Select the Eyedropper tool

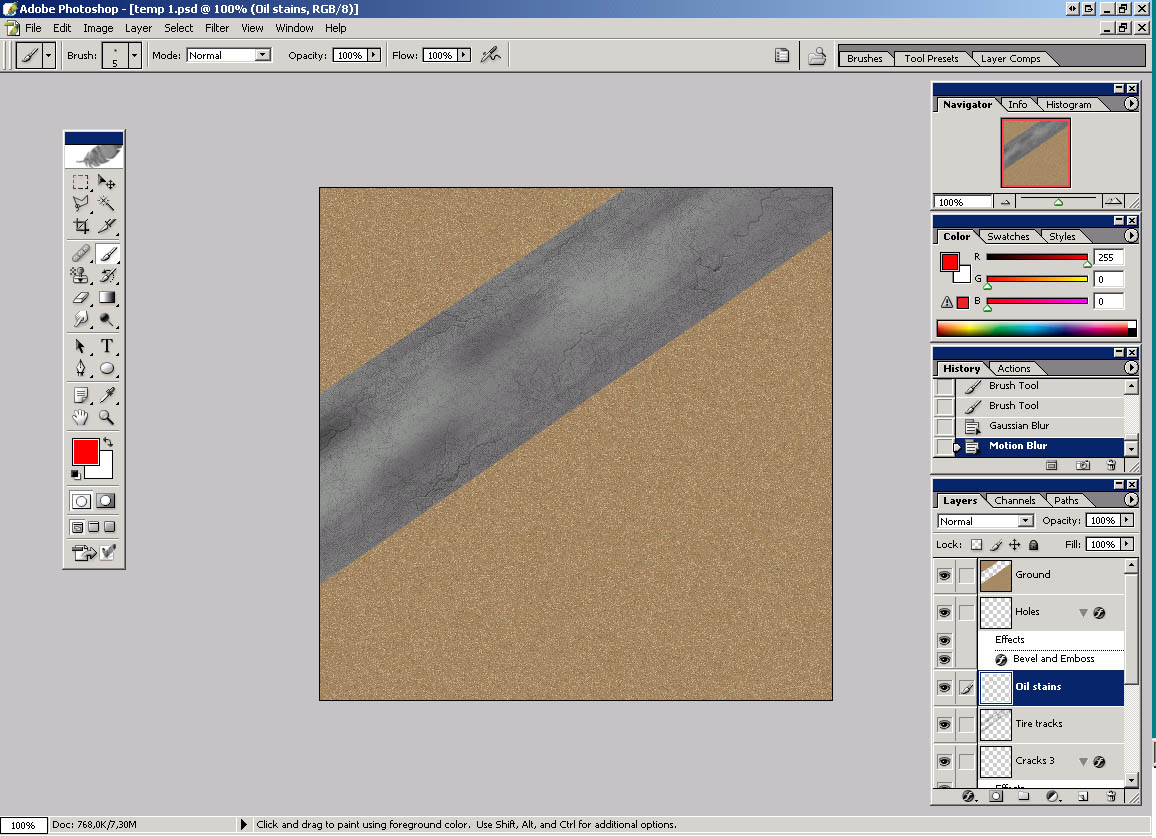point(107,395)
